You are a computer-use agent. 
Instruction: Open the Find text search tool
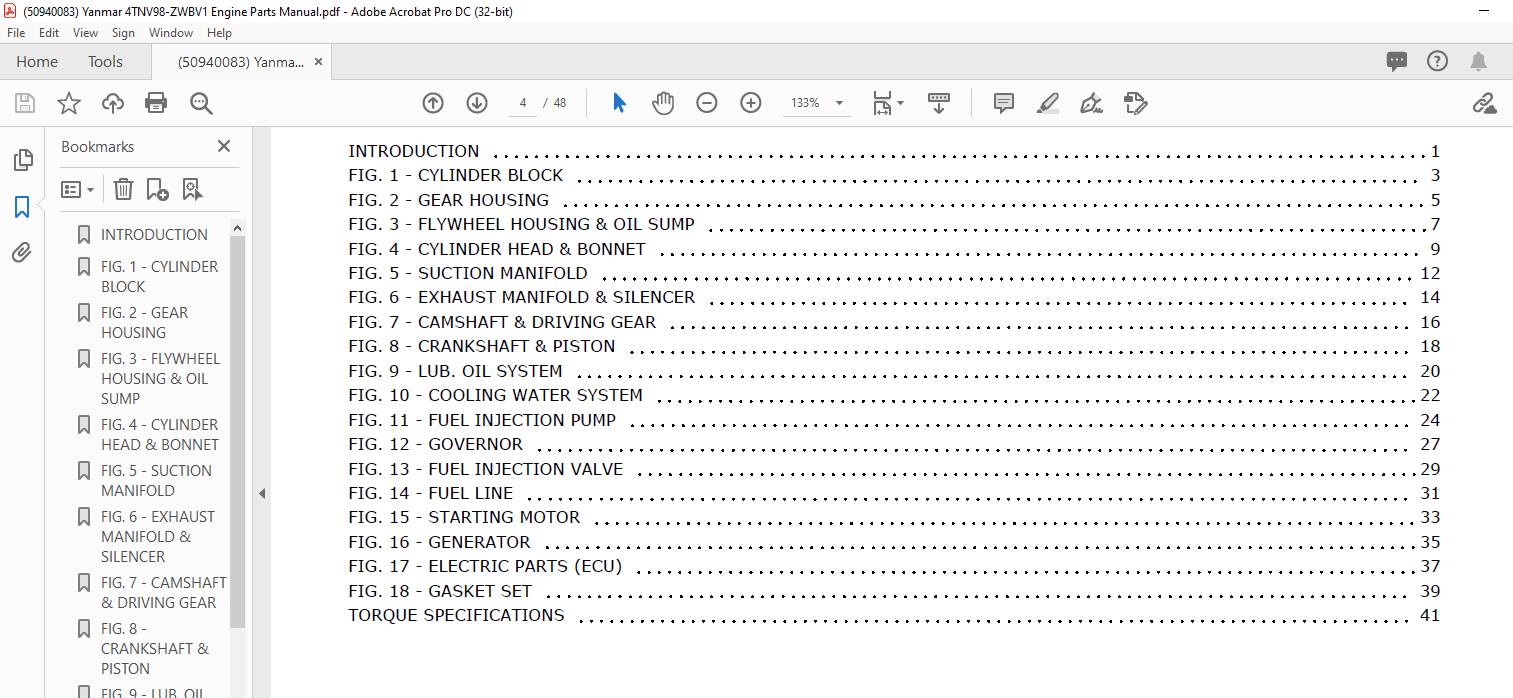201,103
